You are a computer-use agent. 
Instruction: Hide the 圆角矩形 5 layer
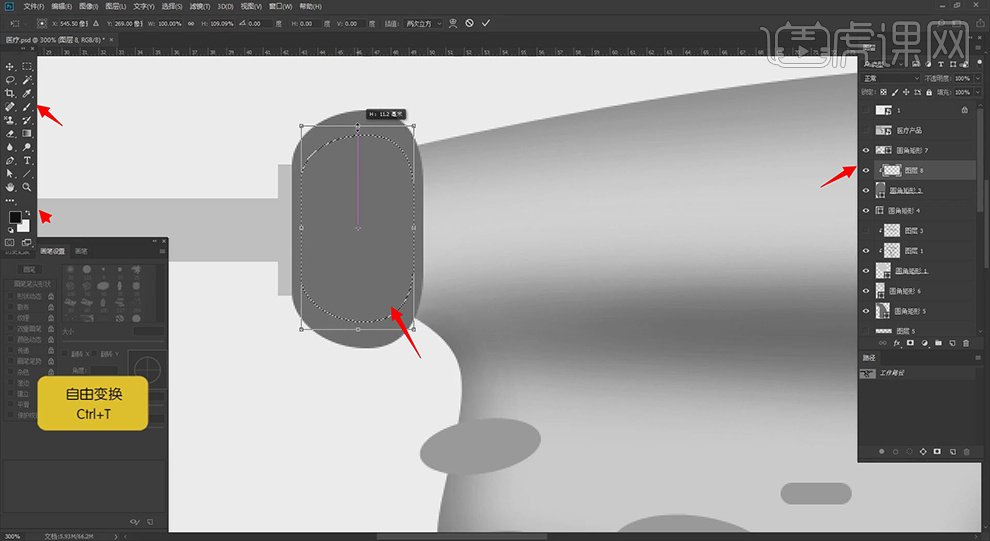coord(866,311)
